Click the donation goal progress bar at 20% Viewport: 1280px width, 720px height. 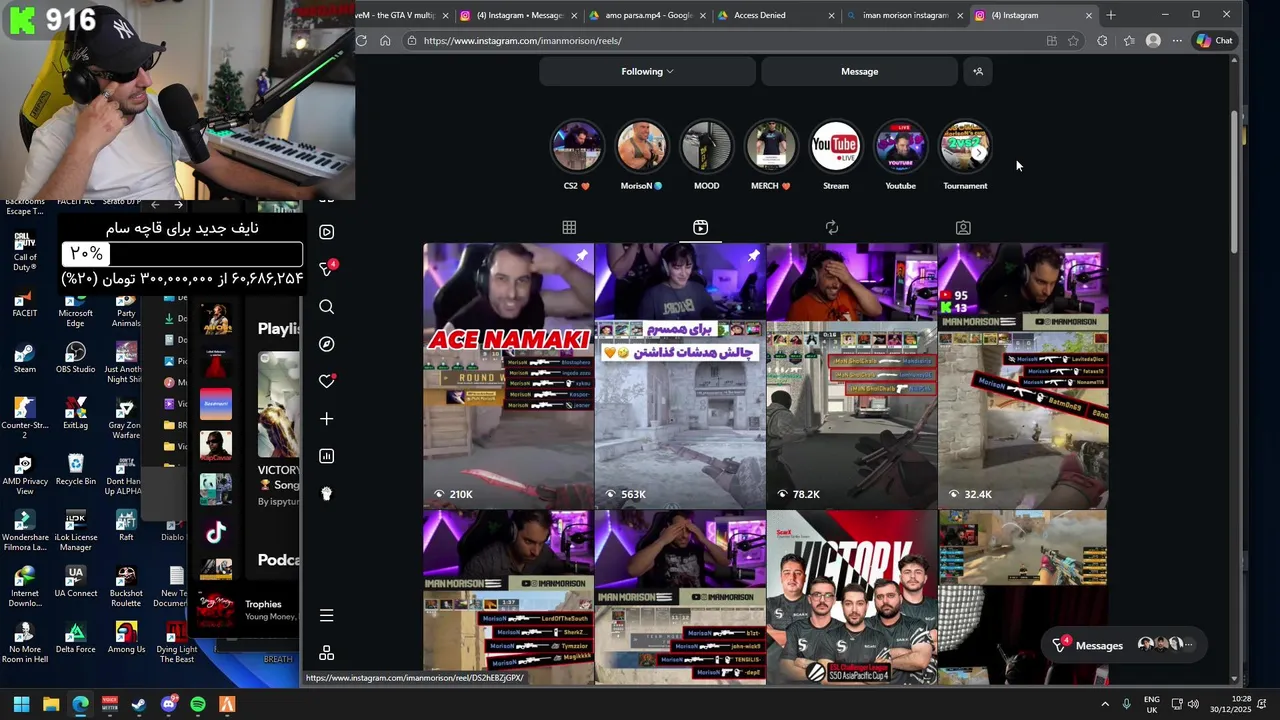tap(182, 254)
